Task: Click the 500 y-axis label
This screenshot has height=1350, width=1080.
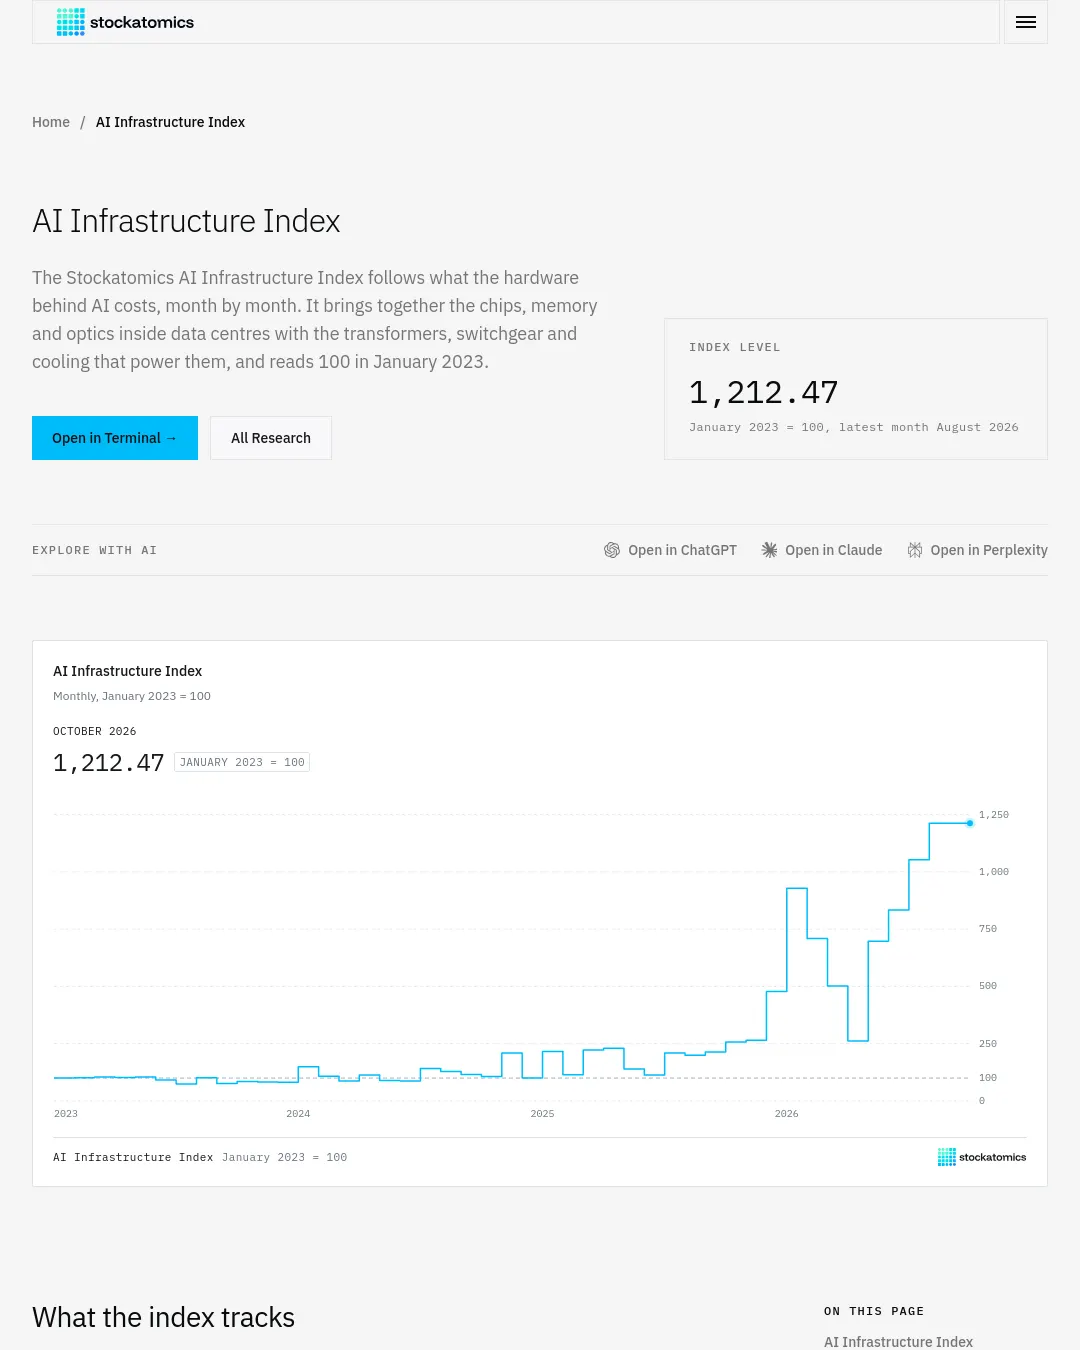Action: [x=988, y=986]
